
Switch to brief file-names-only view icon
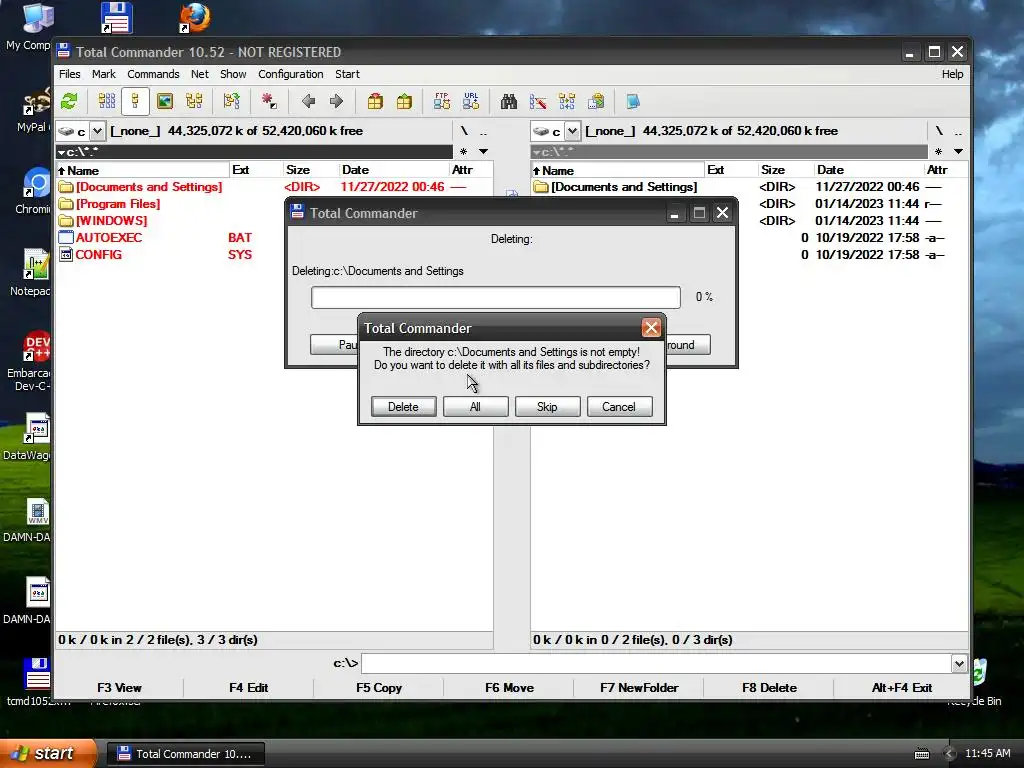pyautogui.click(x=106, y=101)
